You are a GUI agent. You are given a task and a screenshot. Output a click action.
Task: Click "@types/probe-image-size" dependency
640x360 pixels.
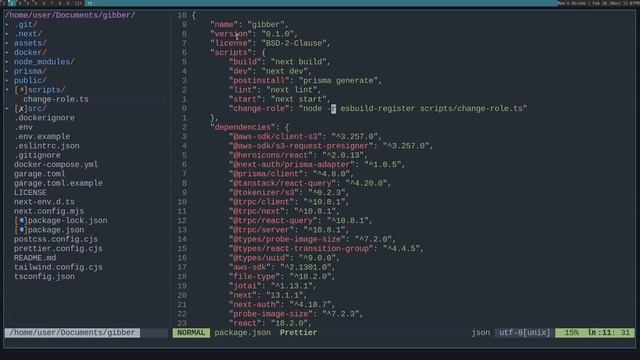(312, 239)
